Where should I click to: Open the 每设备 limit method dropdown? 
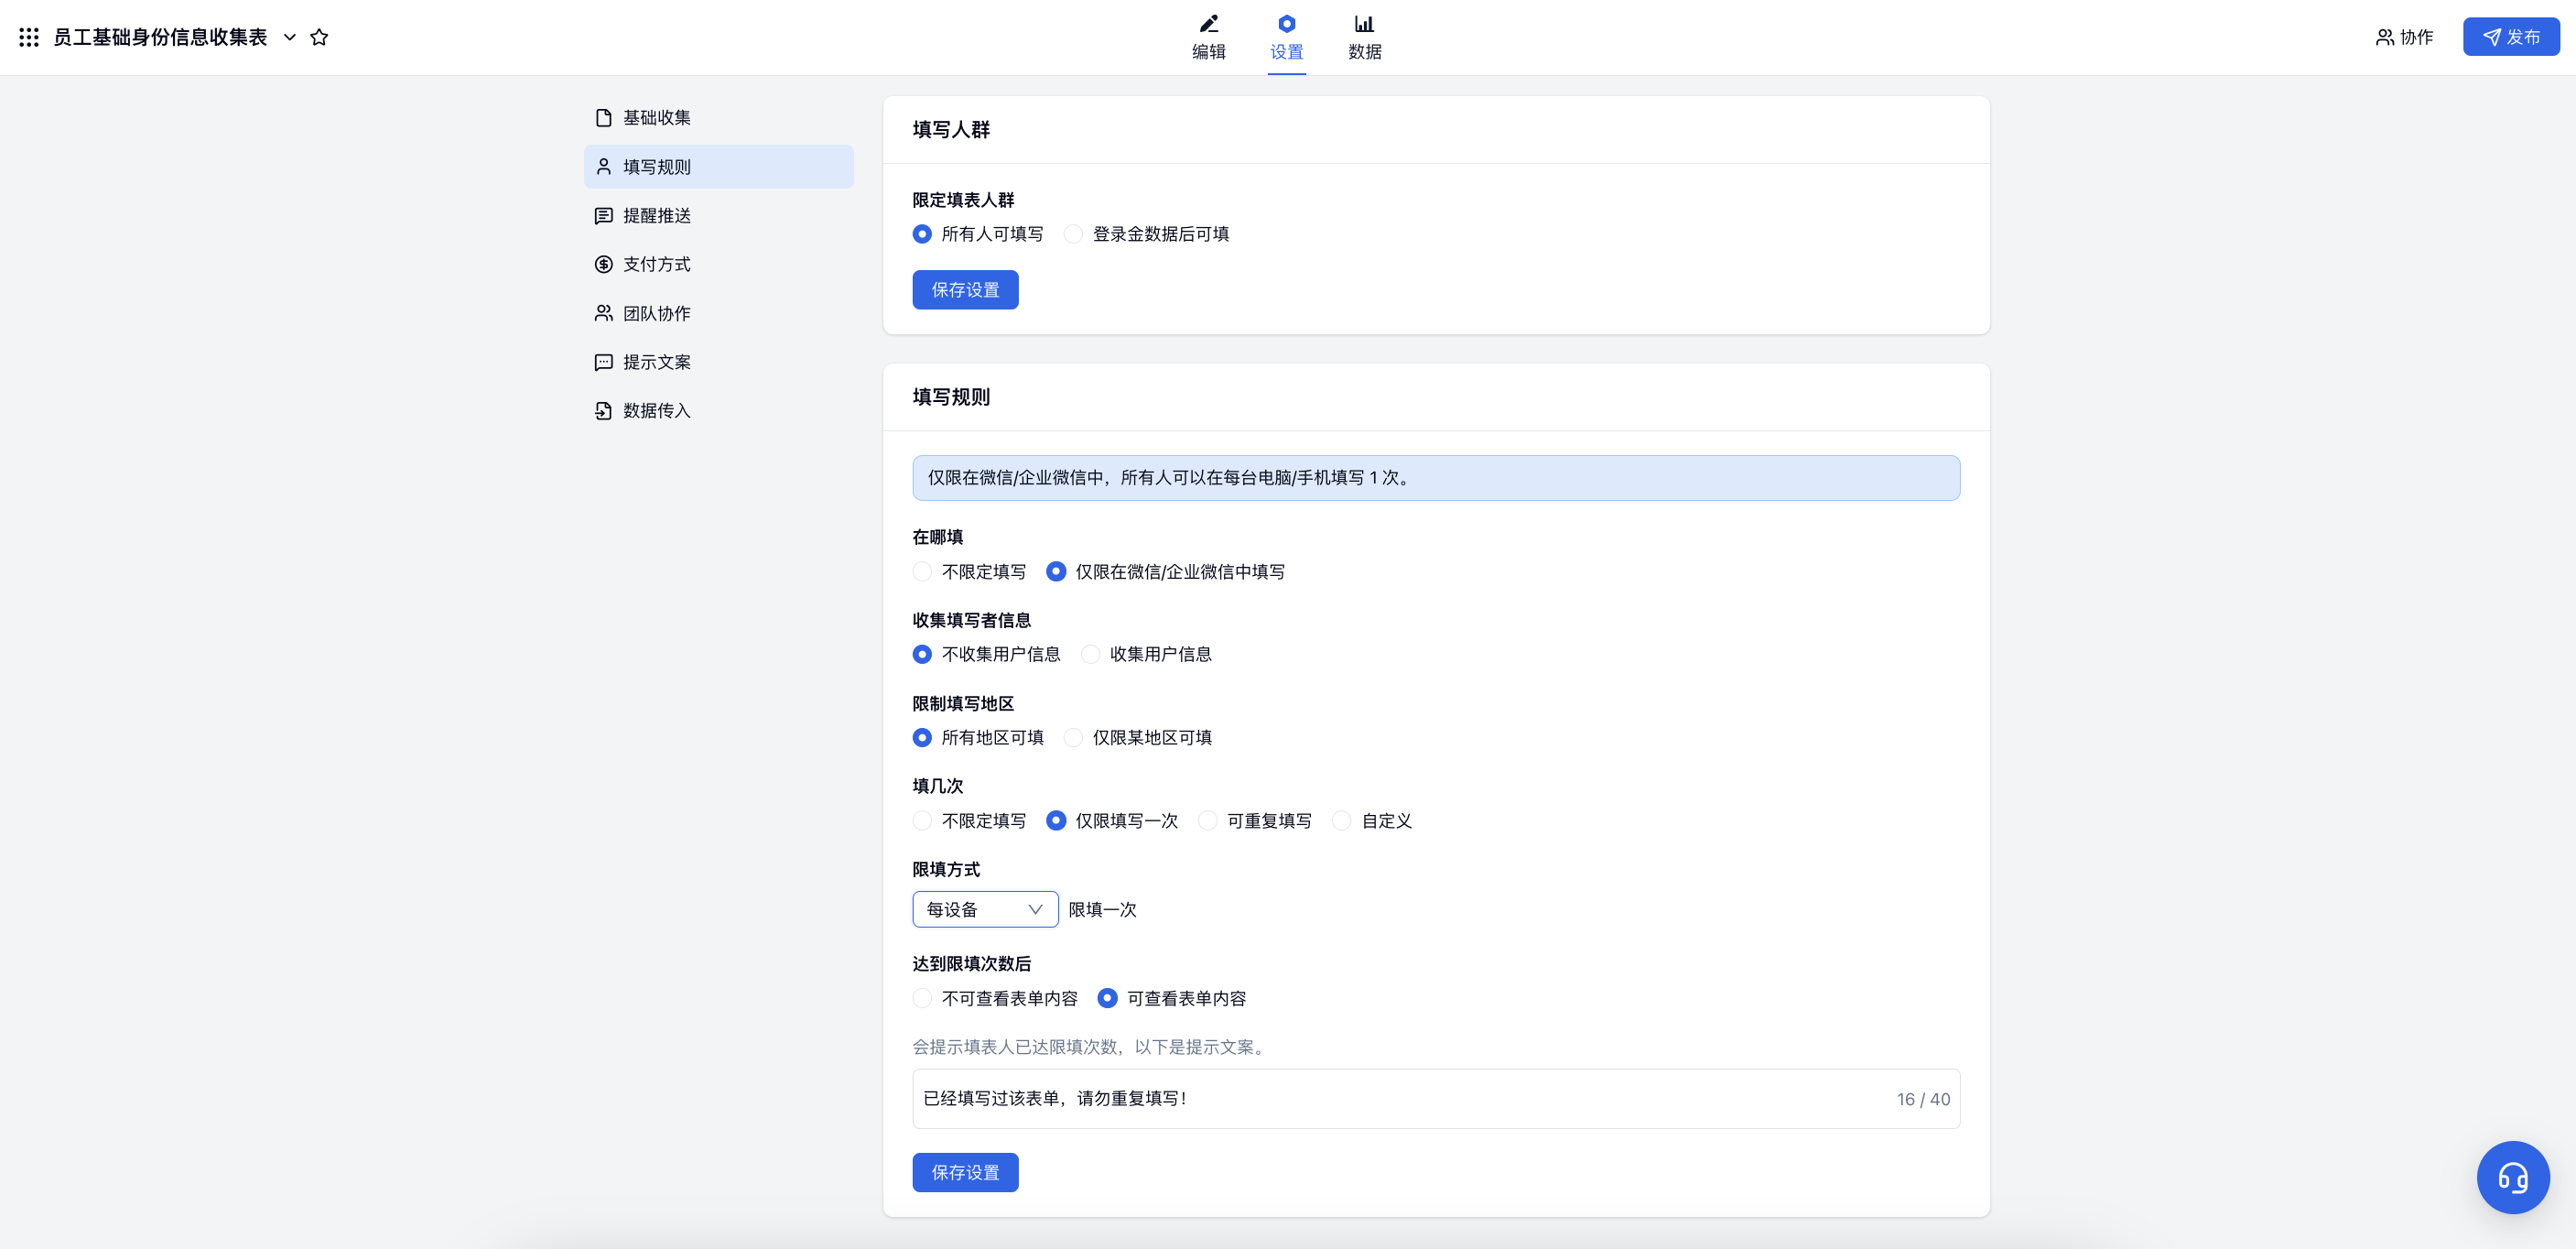985,910
